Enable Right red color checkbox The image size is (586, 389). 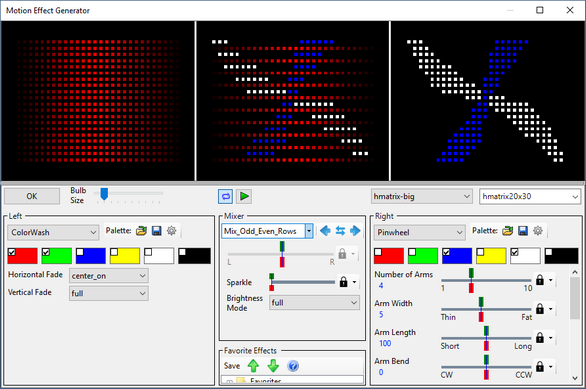pos(378,252)
